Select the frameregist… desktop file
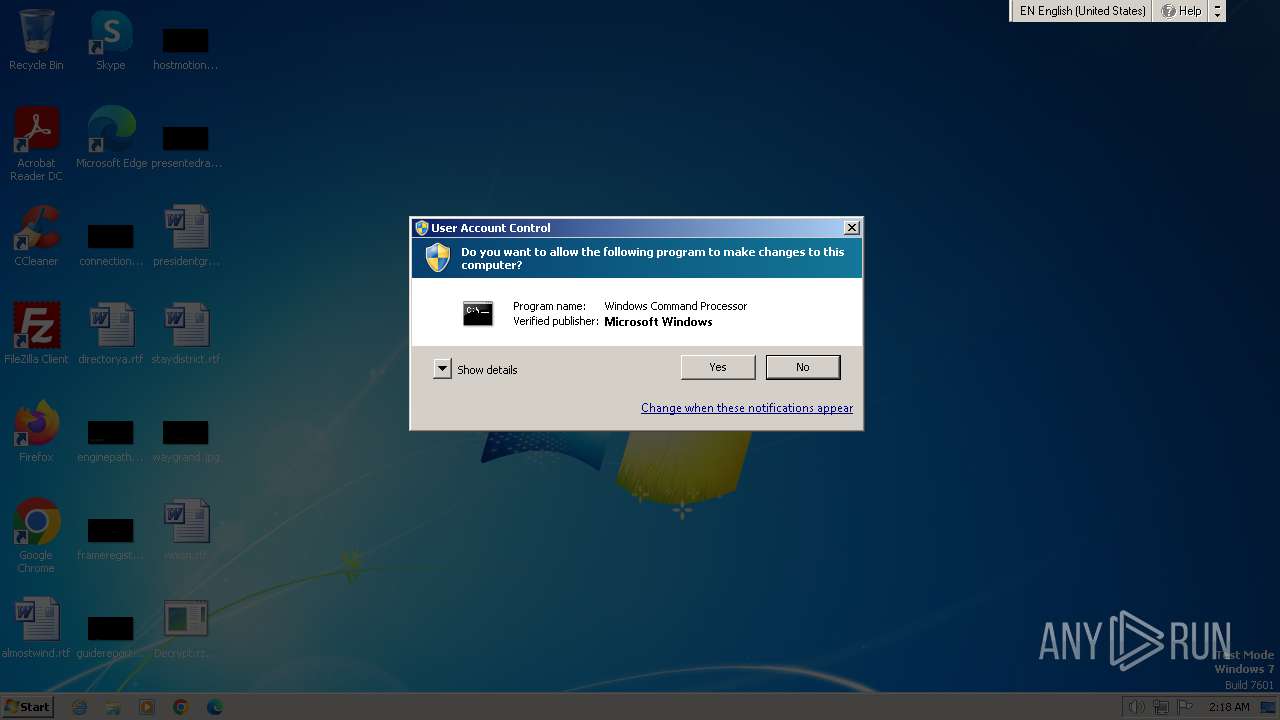 (x=111, y=536)
